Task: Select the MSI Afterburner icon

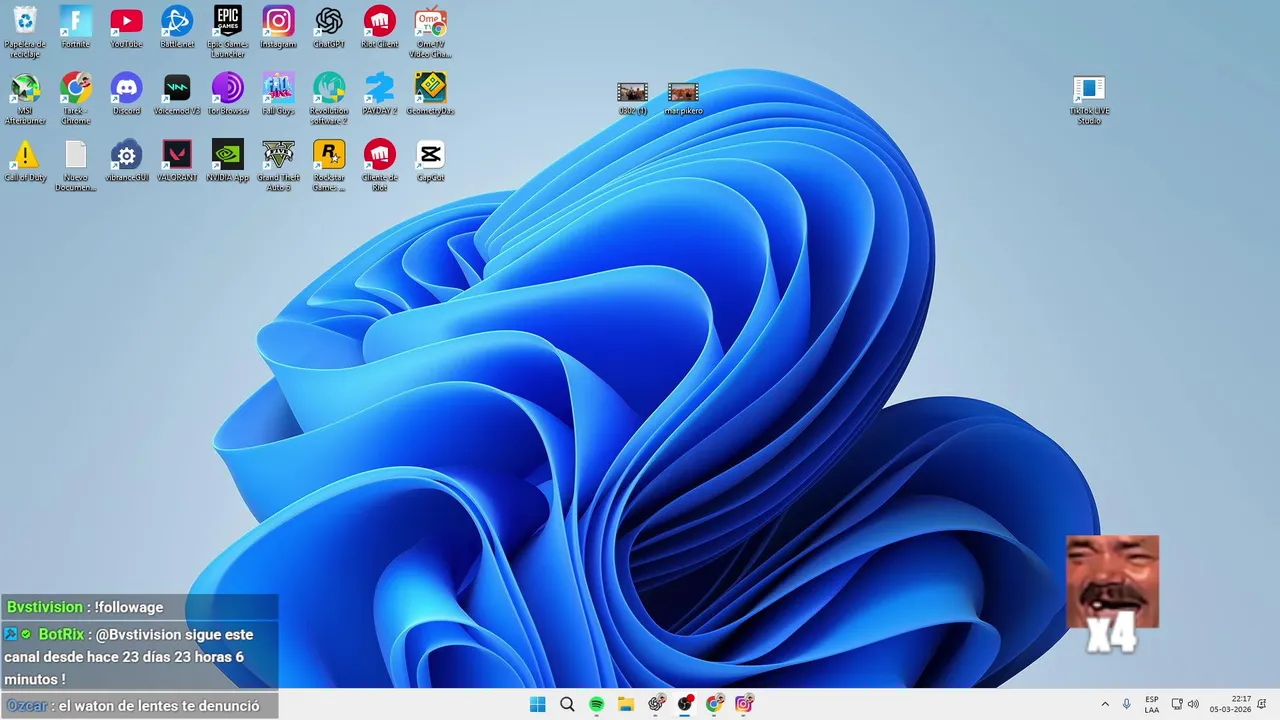Action: tap(25, 97)
